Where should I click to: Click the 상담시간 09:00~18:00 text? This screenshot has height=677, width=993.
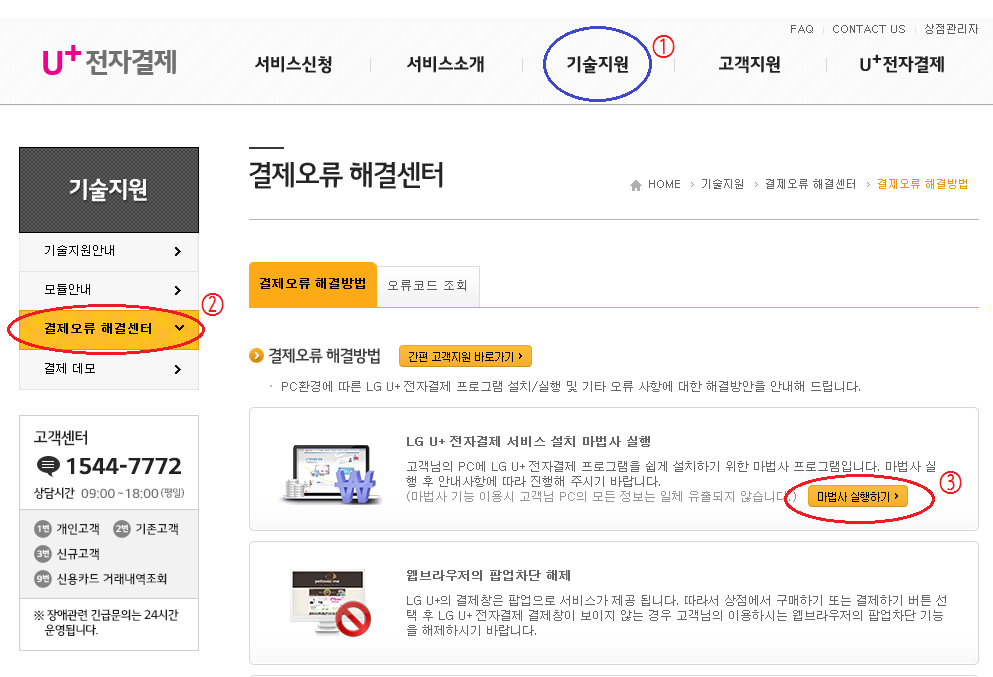(x=109, y=493)
